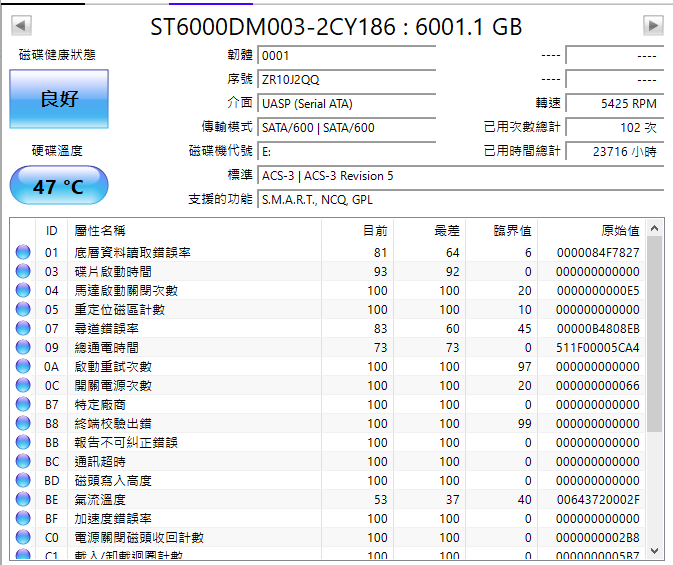This screenshot has width=673, height=565.
Task: Click the 良好 health status button
Action: coord(59,99)
